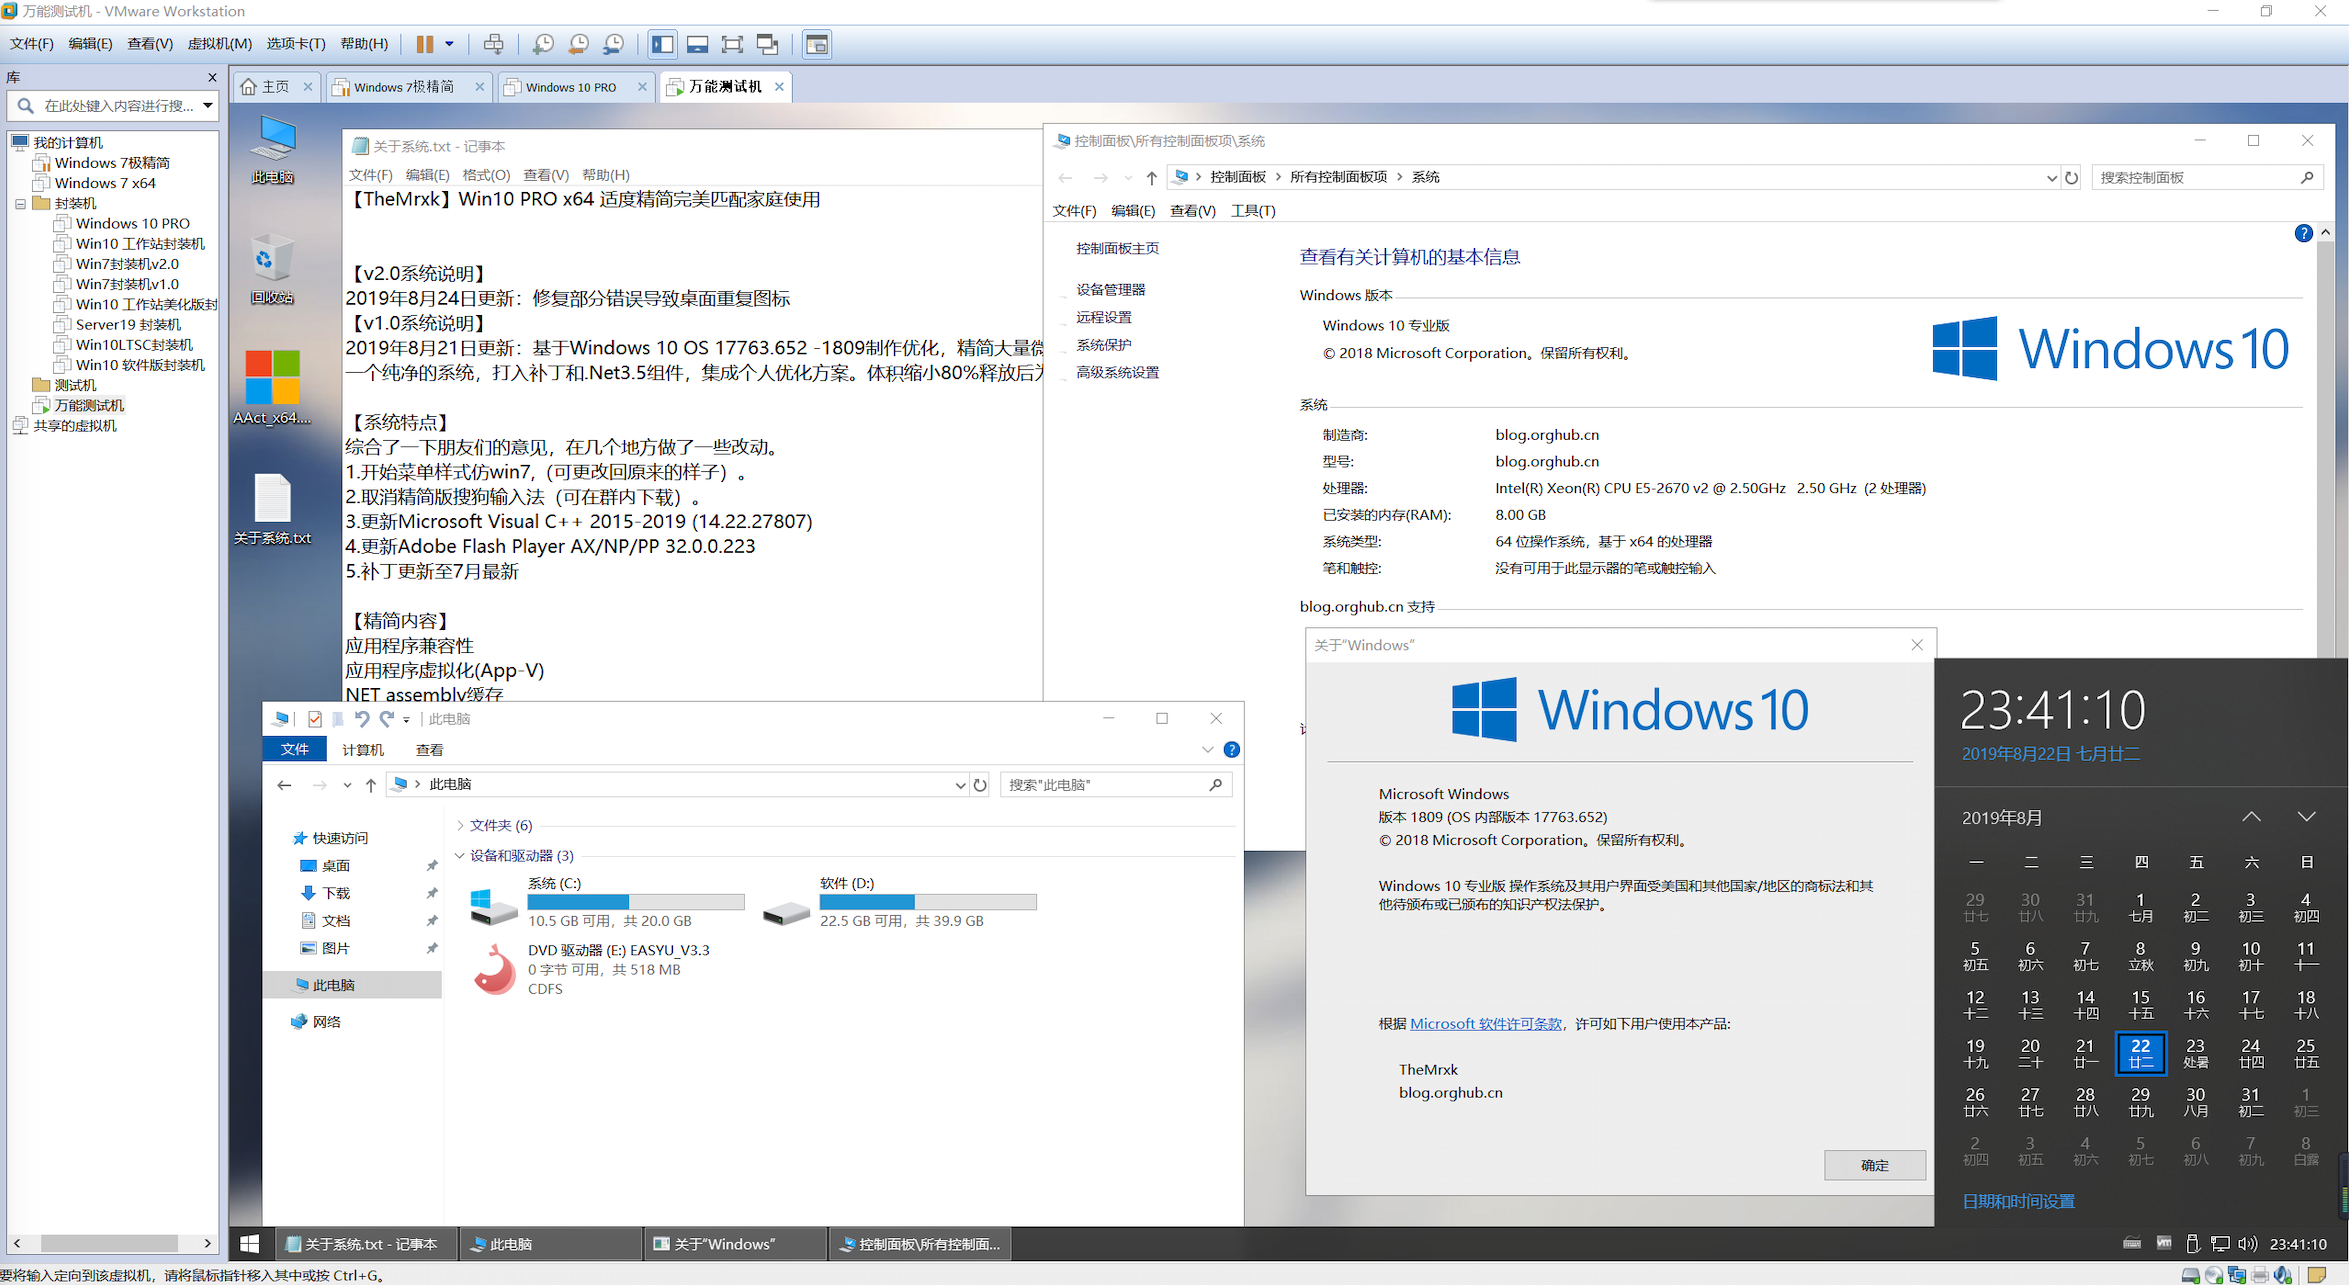This screenshot has height=1285, width=2349.
Task: Open the Control Panel address bar dropdown
Action: (2051, 178)
